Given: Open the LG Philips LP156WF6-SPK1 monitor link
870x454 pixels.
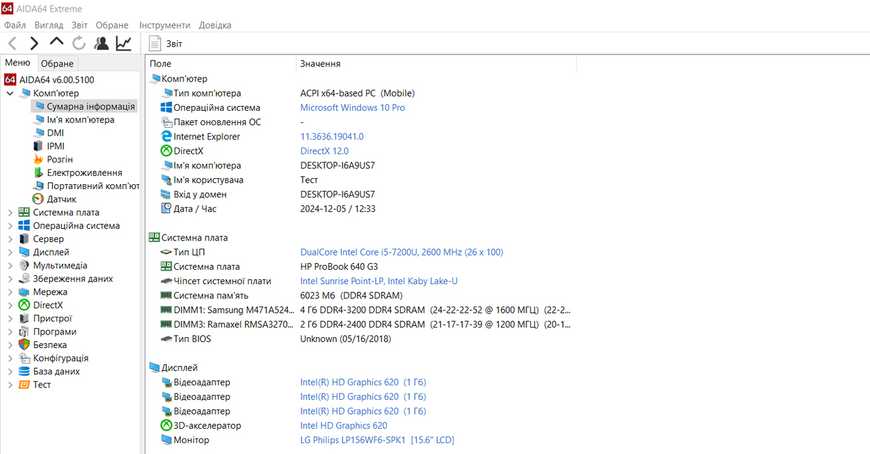Looking at the screenshot, I should point(377,440).
